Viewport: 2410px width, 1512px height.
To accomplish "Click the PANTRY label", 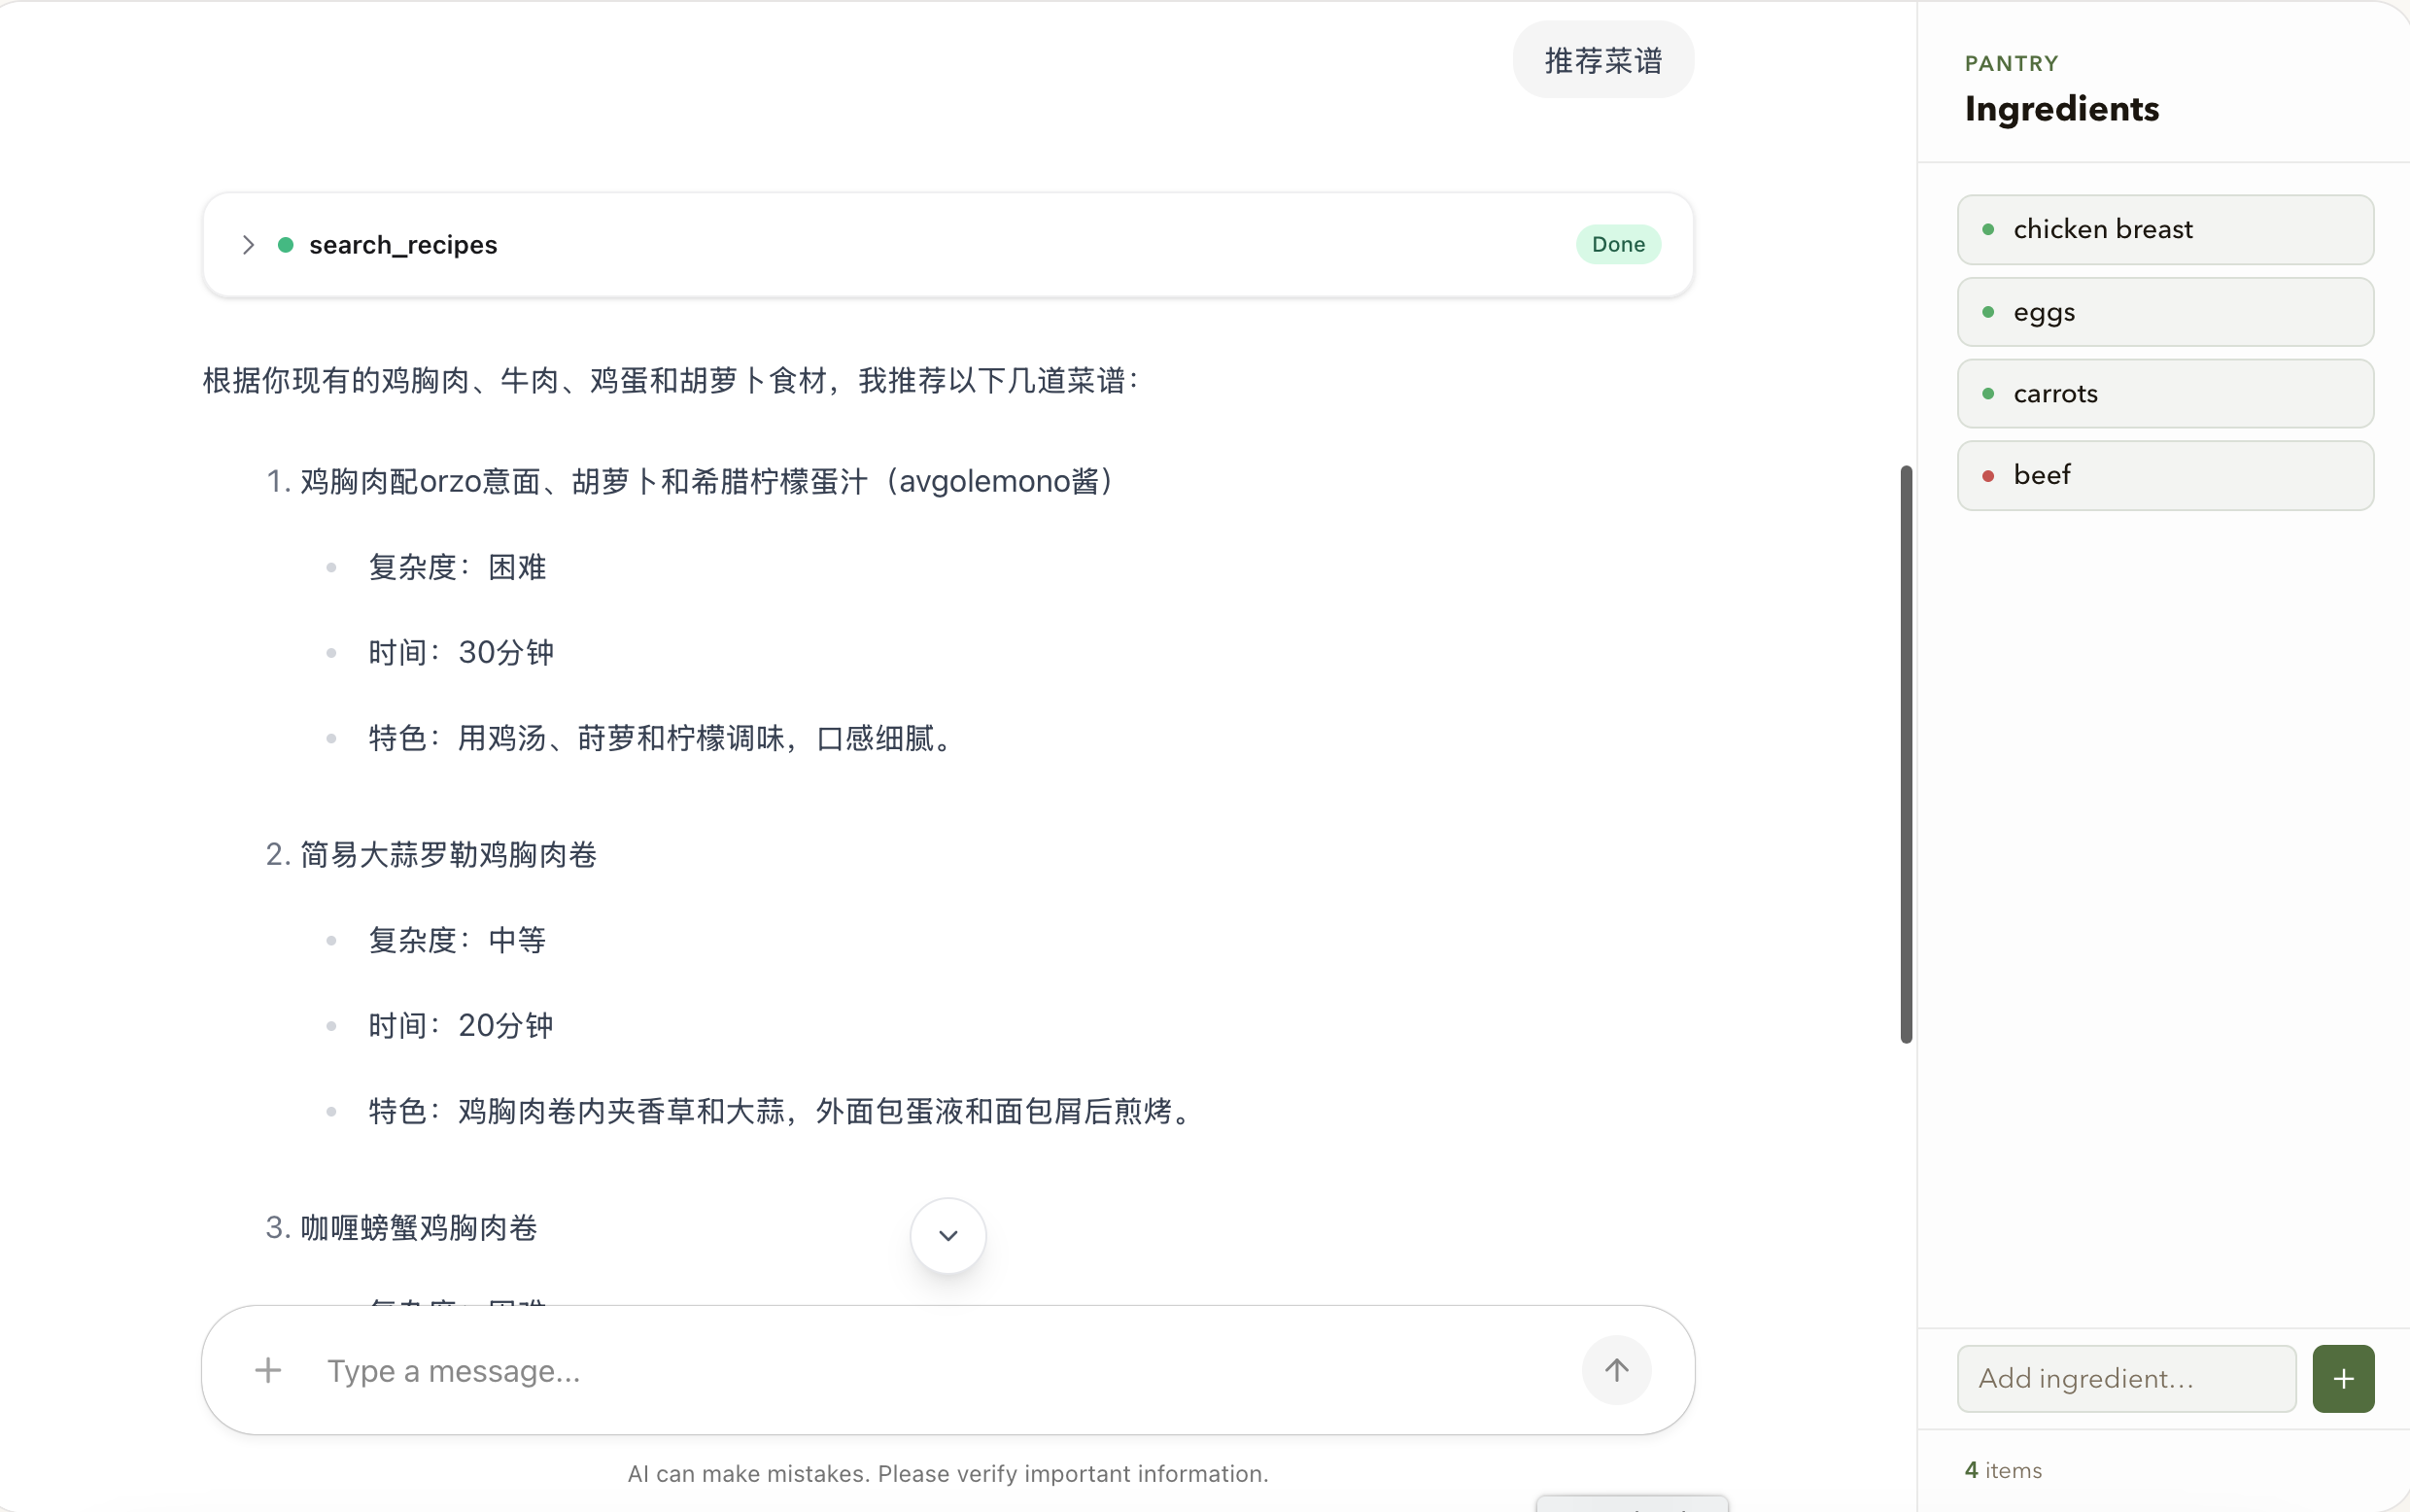I will tap(2011, 64).
